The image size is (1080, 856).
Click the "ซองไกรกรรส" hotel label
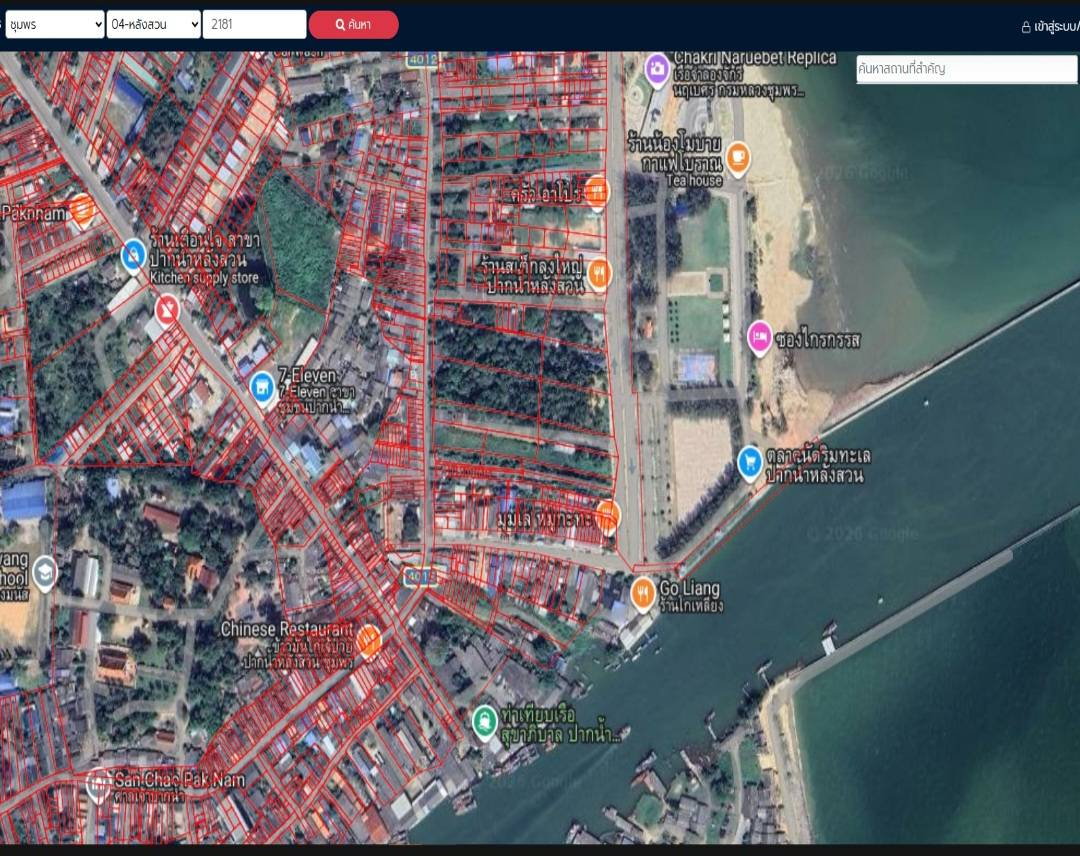pos(818,340)
